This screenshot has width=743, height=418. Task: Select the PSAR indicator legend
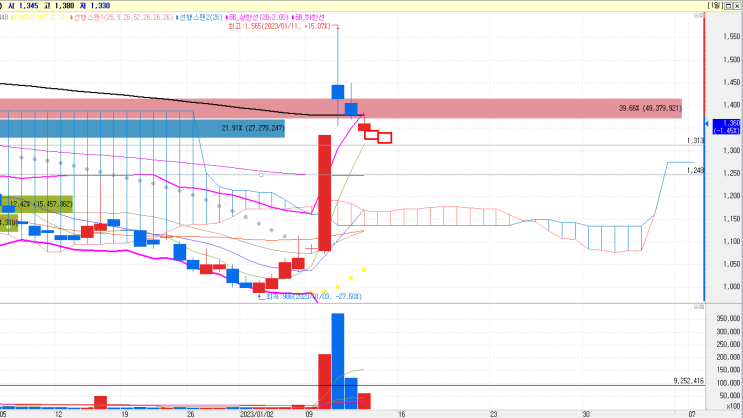pos(40,18)
